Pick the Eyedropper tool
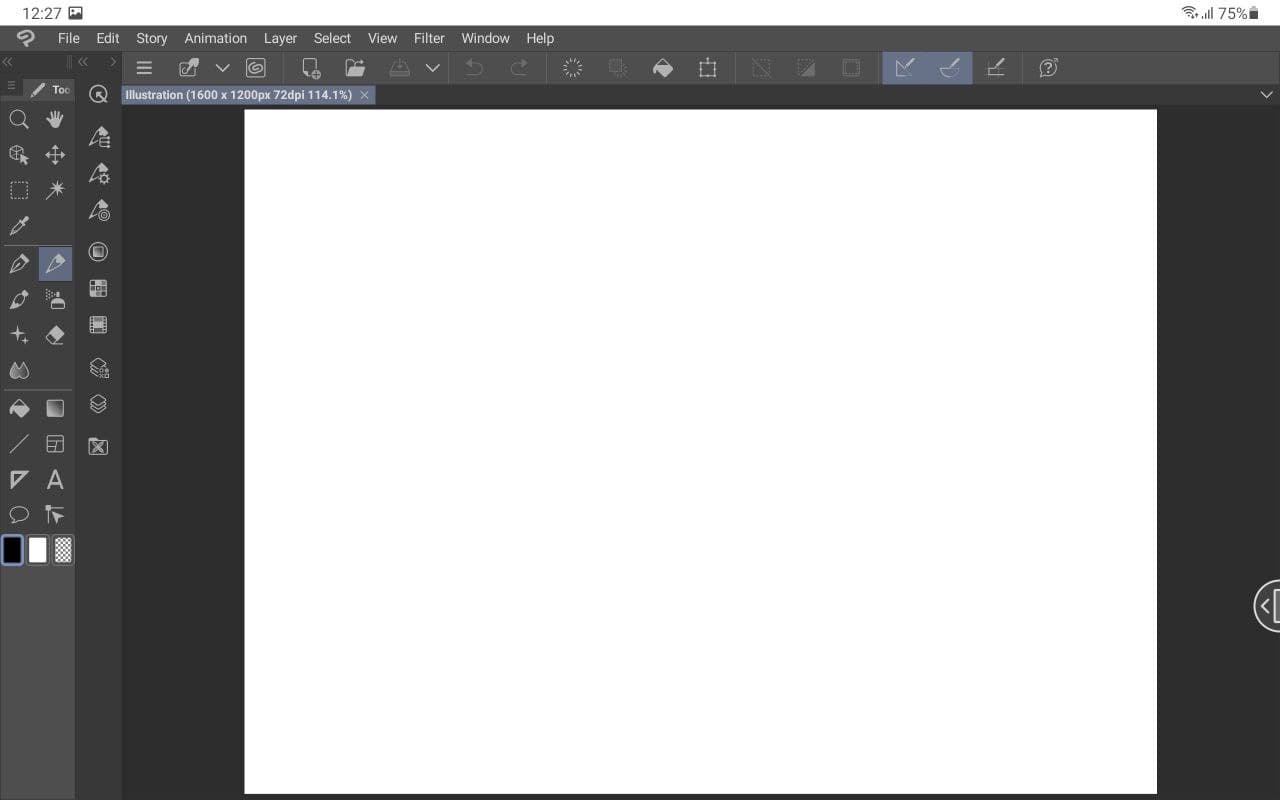The image size is (1280, 800). 19,226
